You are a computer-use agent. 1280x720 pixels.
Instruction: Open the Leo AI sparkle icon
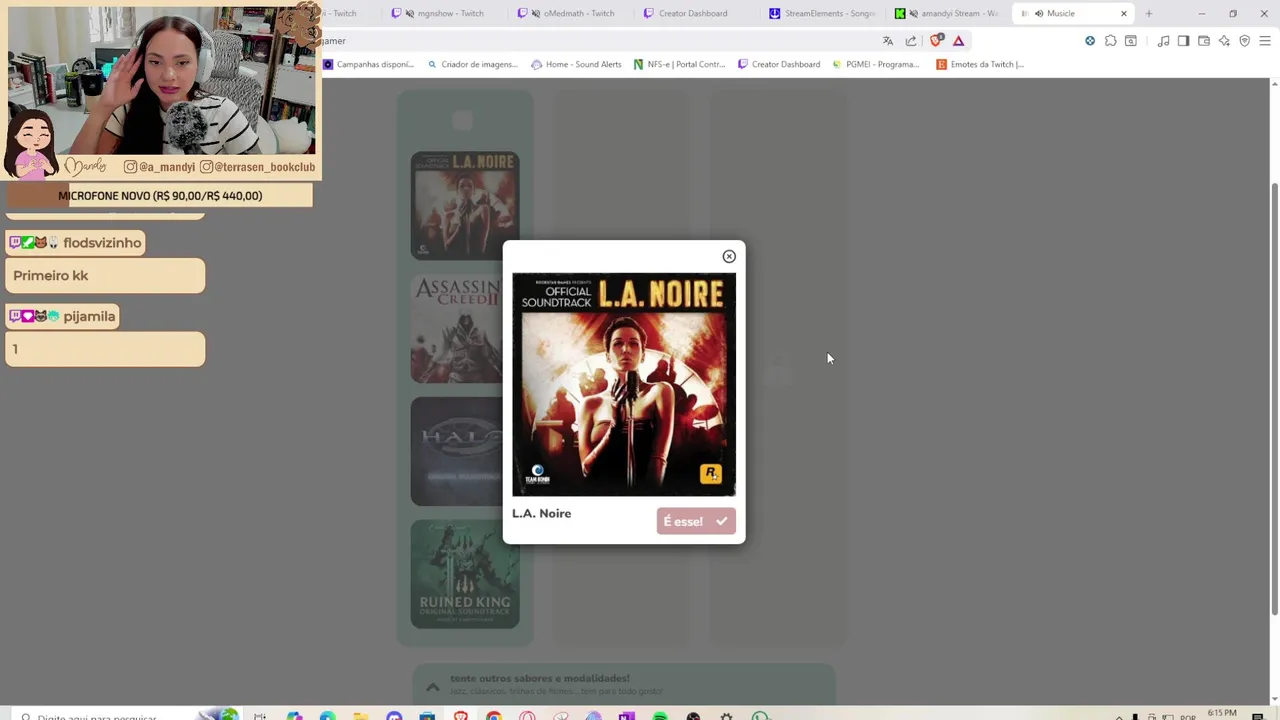(1224, 41)
